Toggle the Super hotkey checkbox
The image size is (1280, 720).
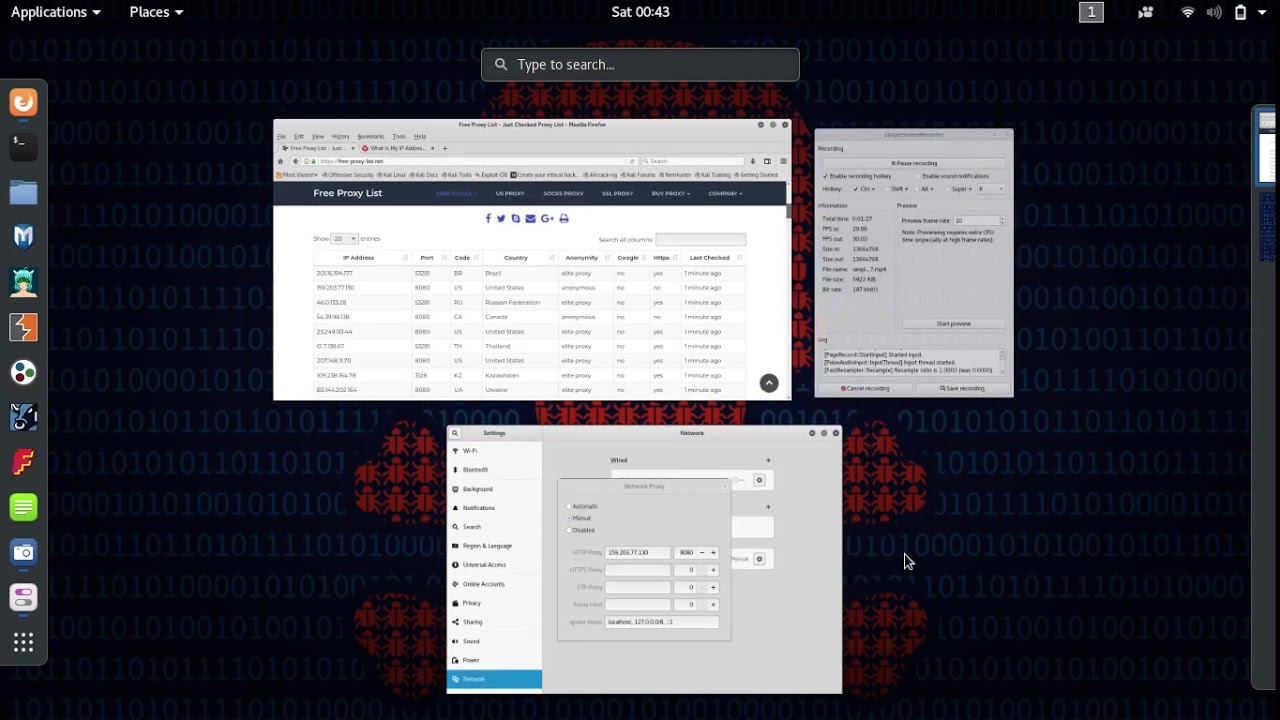[x=948, y=189]
